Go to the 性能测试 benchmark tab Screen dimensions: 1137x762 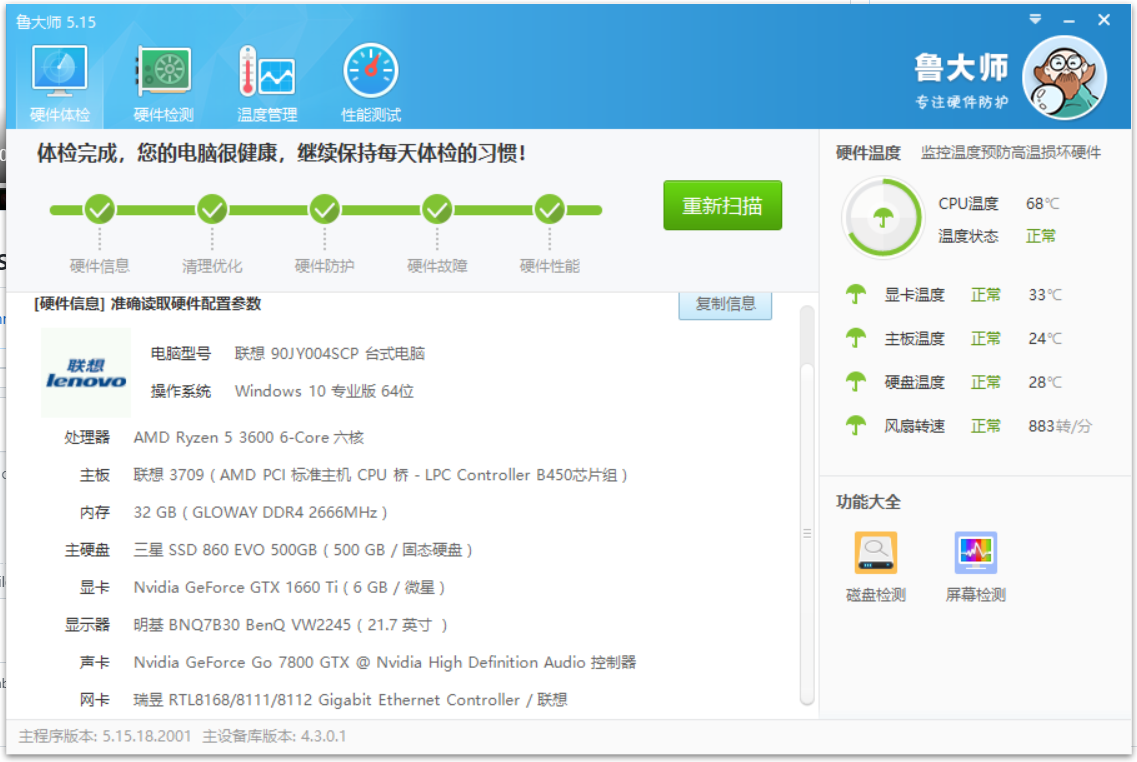tap(371, 83)
